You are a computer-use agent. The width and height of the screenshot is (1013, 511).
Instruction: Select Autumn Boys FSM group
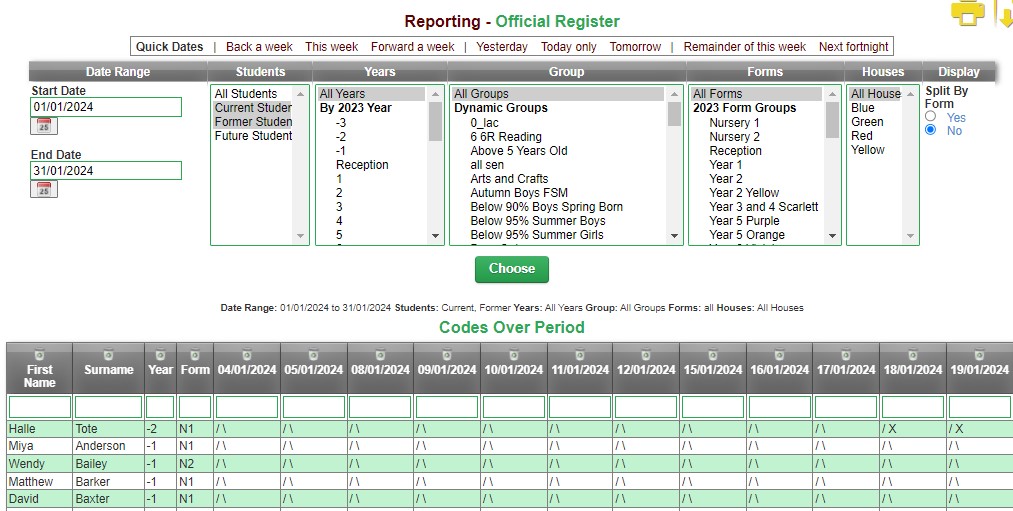558,193
